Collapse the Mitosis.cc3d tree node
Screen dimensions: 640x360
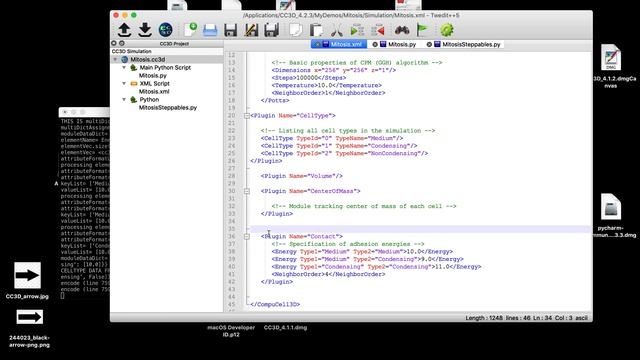115,60
